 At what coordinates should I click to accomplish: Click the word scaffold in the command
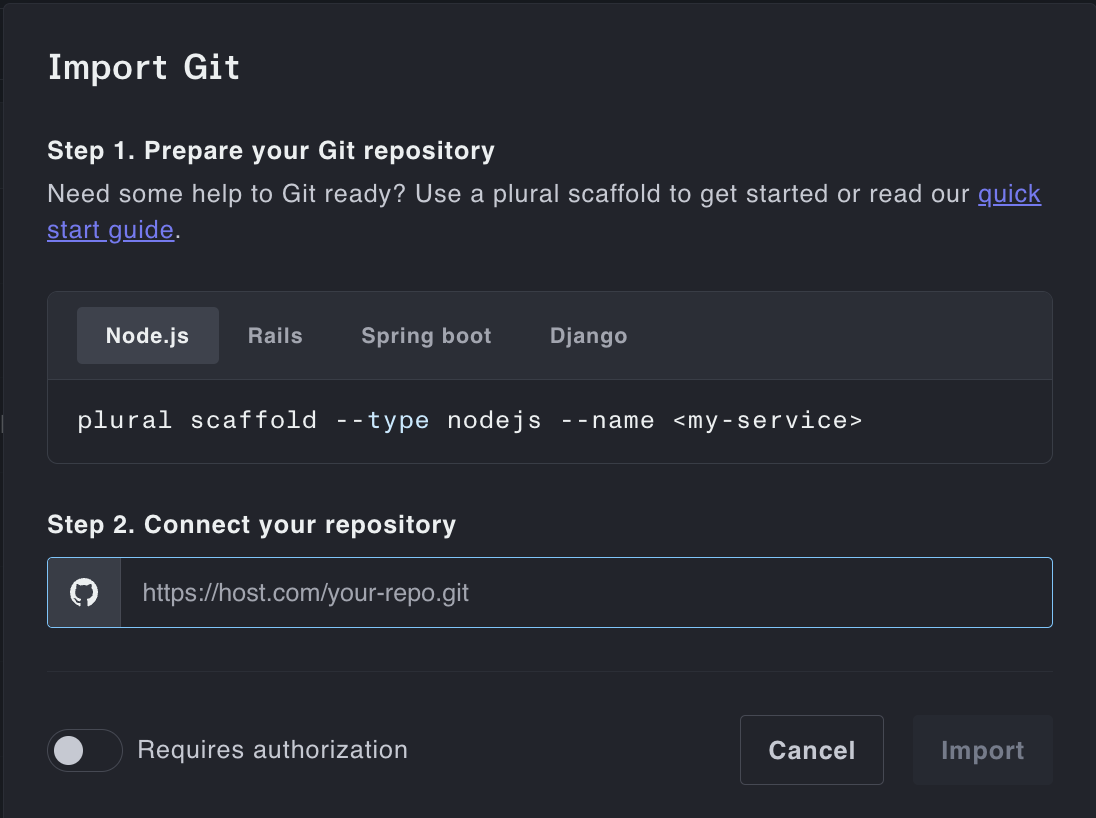[x=253, y=421]
